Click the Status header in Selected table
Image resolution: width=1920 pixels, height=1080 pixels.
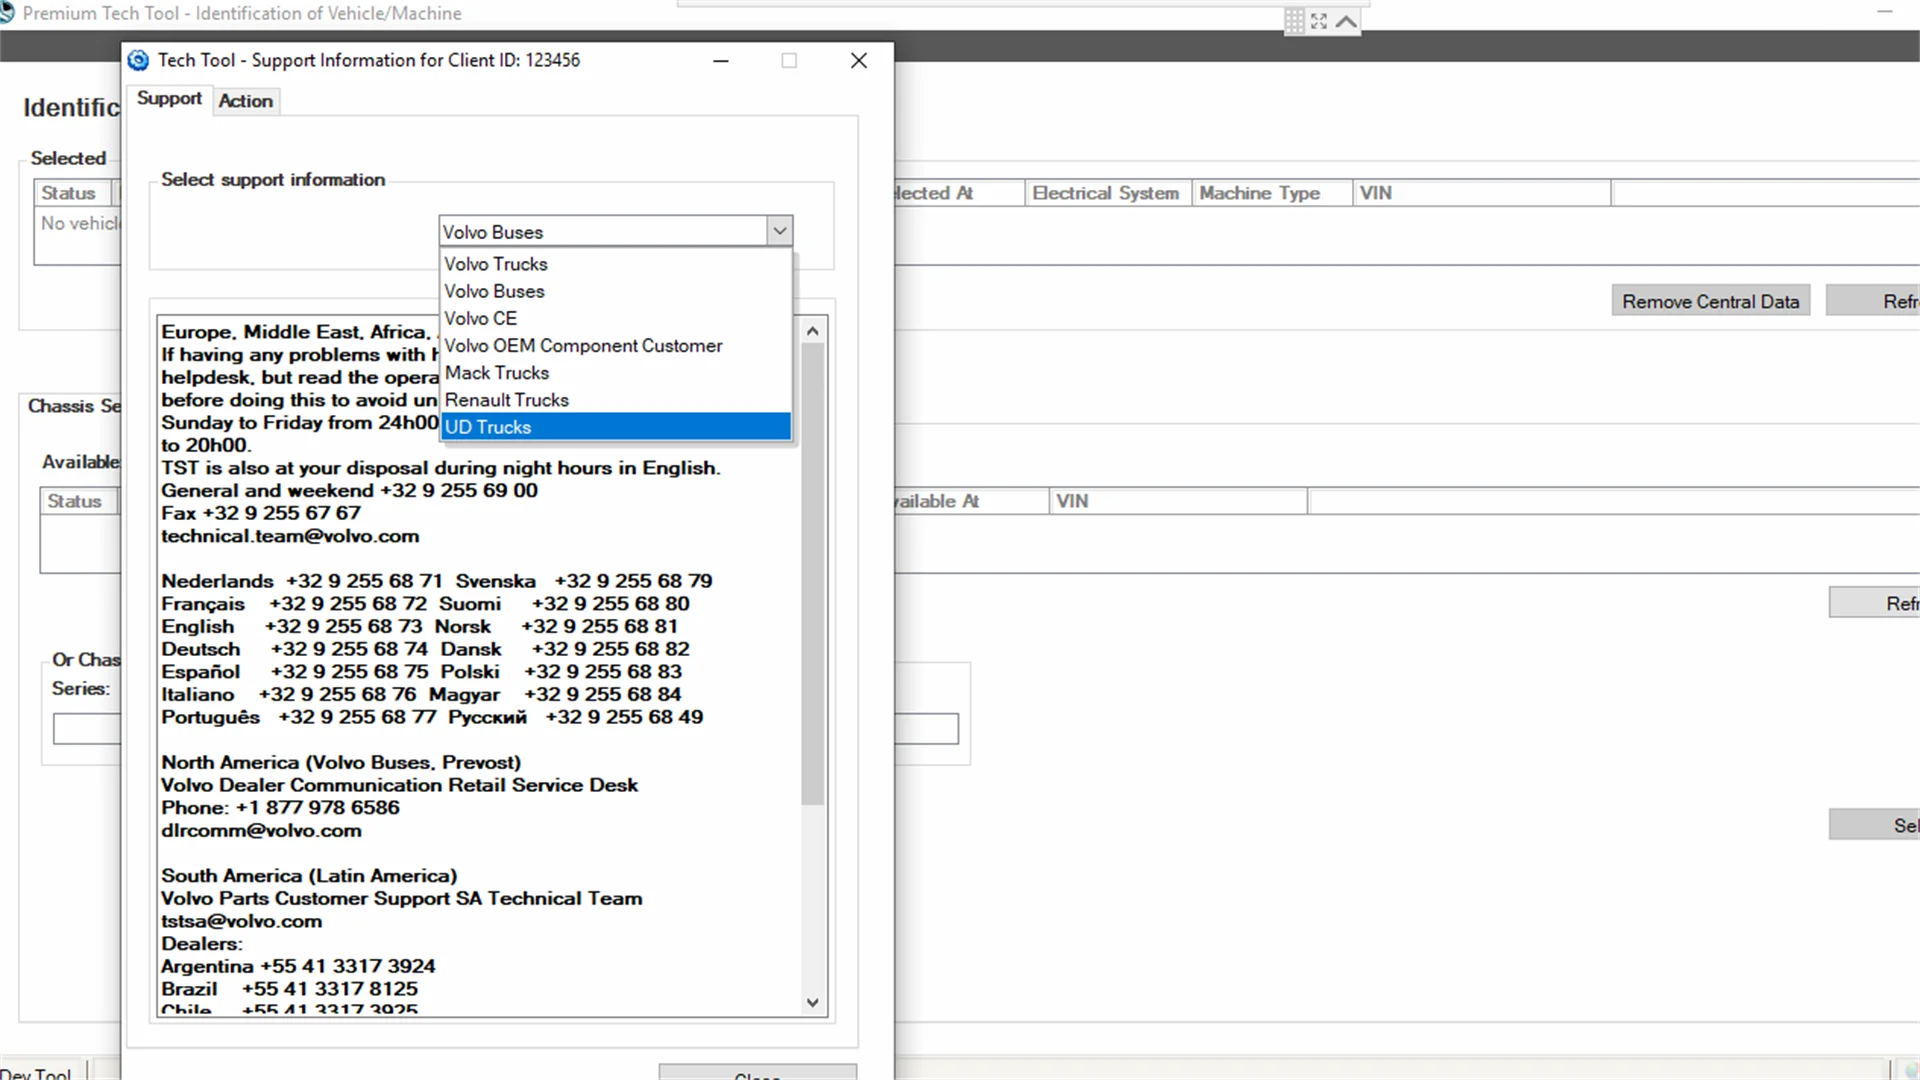75,193
